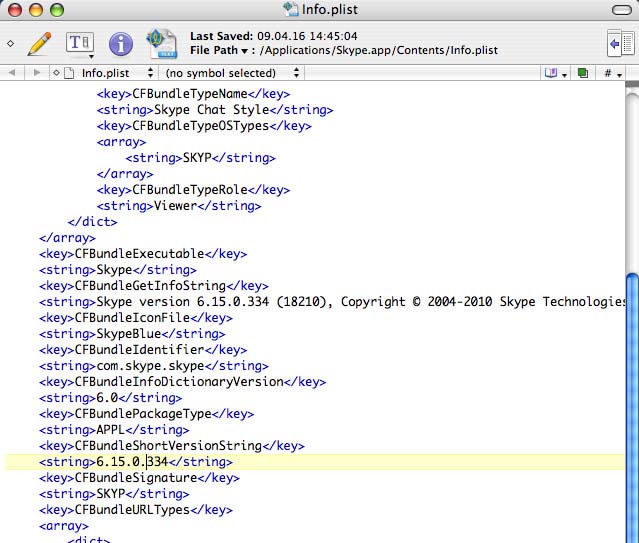The height and width of the screenshot is (543, 639).
Task: Open the File Path dropdown arrow
Action: pyautogui.click(x=244, y=51)
